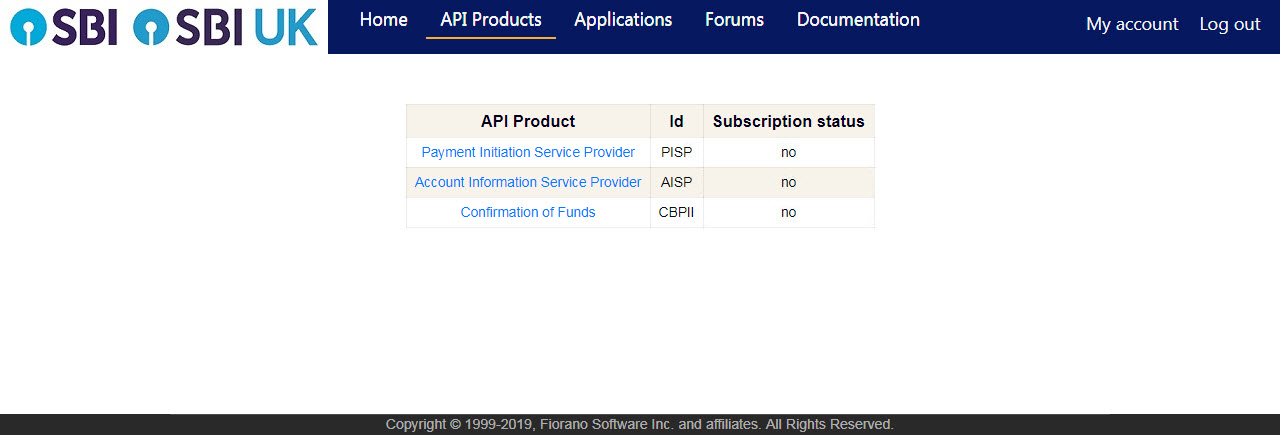Open the Home menu item
1280x435 pixels.
pos(384,20)
